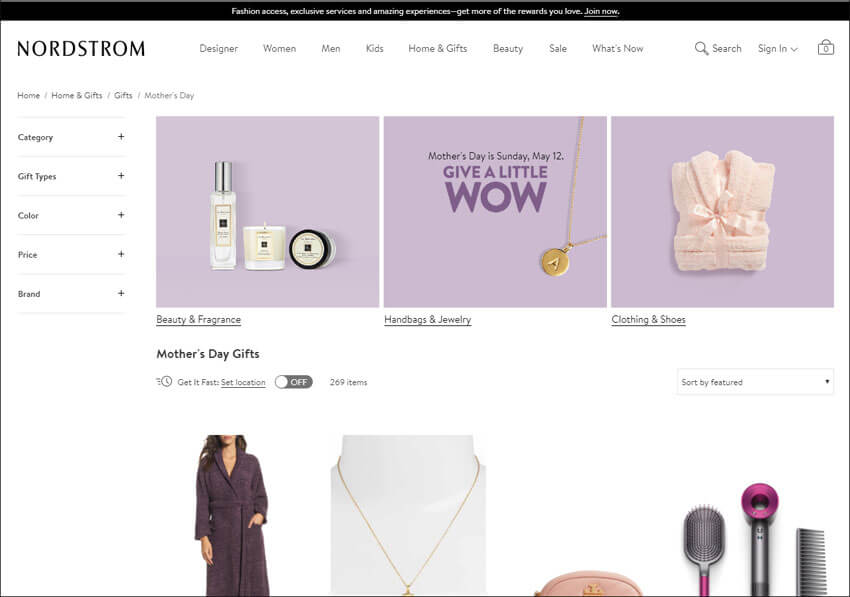Click the Search text label
This screenshot has width=850, height=597.
[x=726, y=48]
